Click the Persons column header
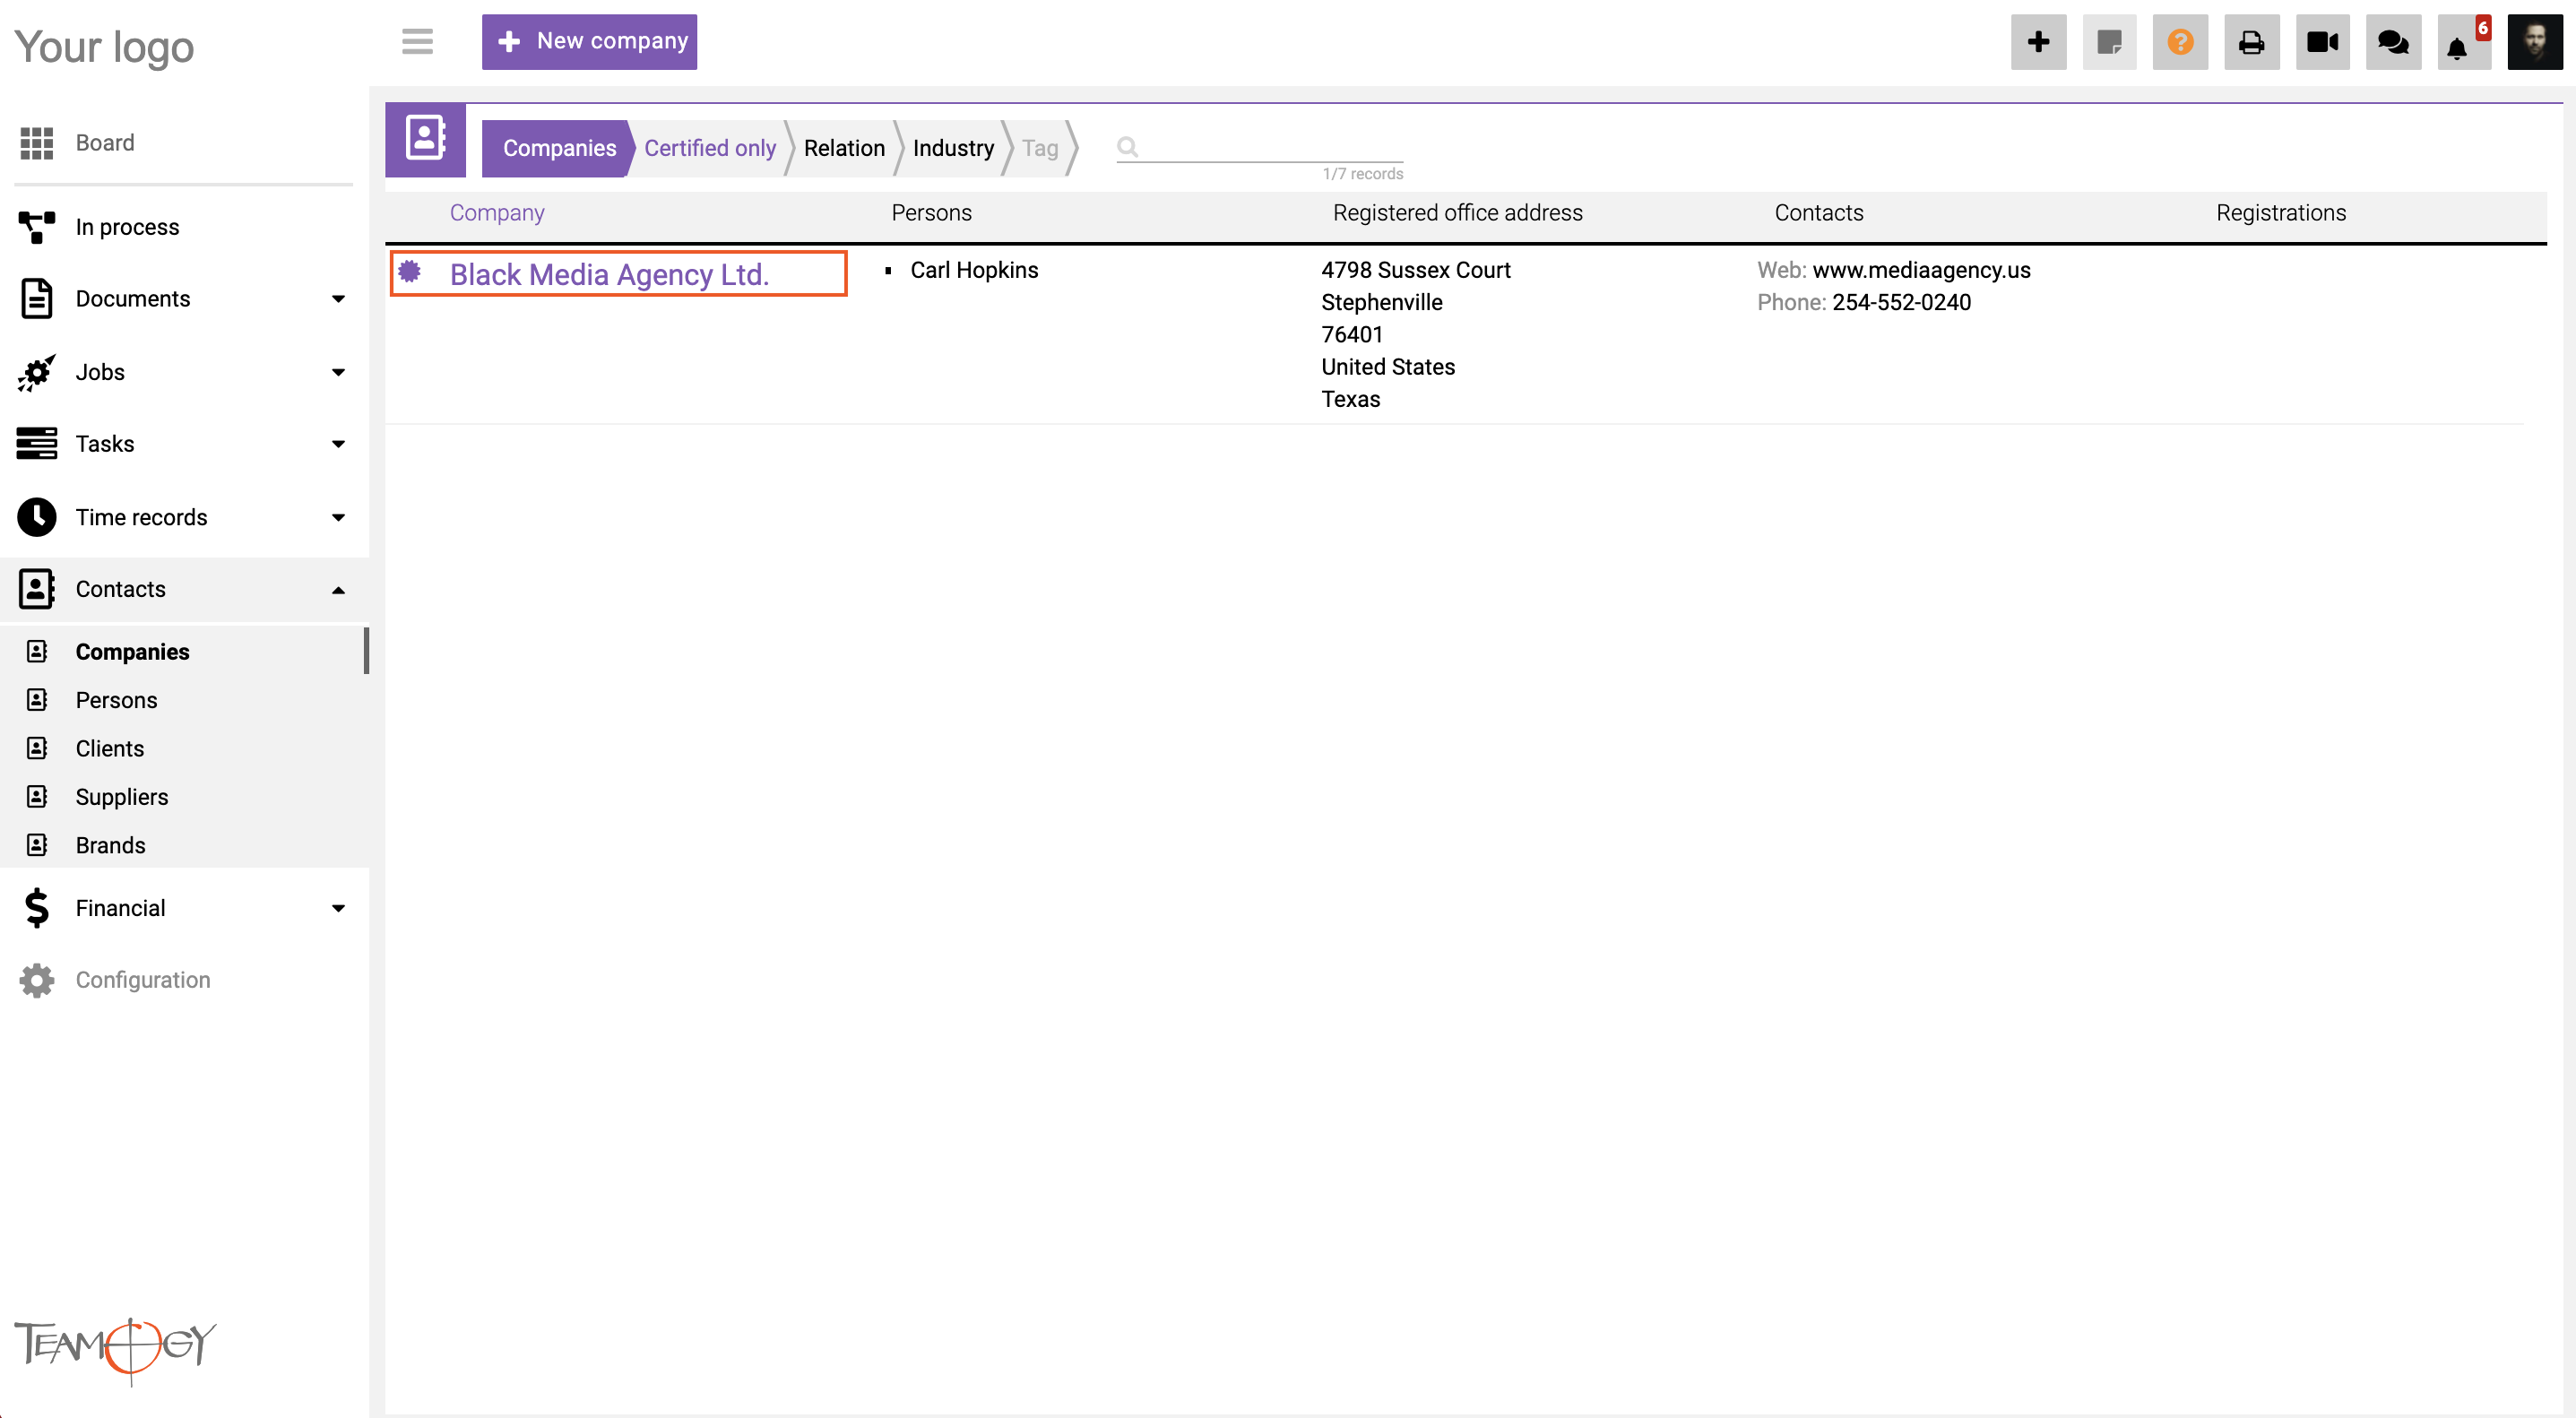 tap(931, 213)
